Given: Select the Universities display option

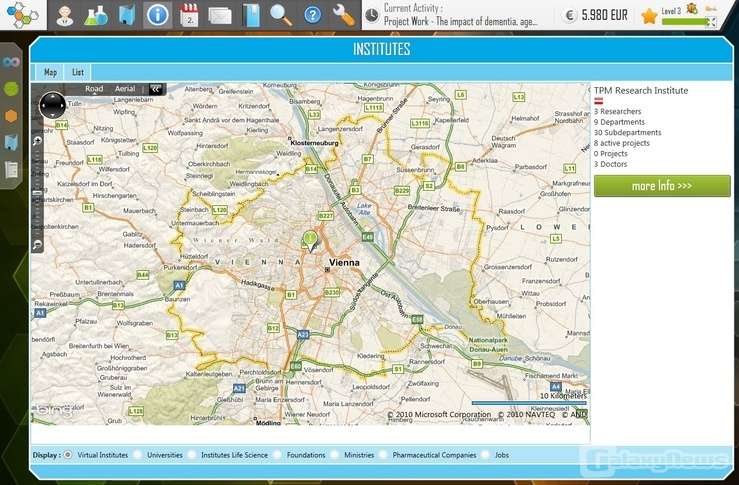Looking at the screenshot, I should tap(138, 455).
